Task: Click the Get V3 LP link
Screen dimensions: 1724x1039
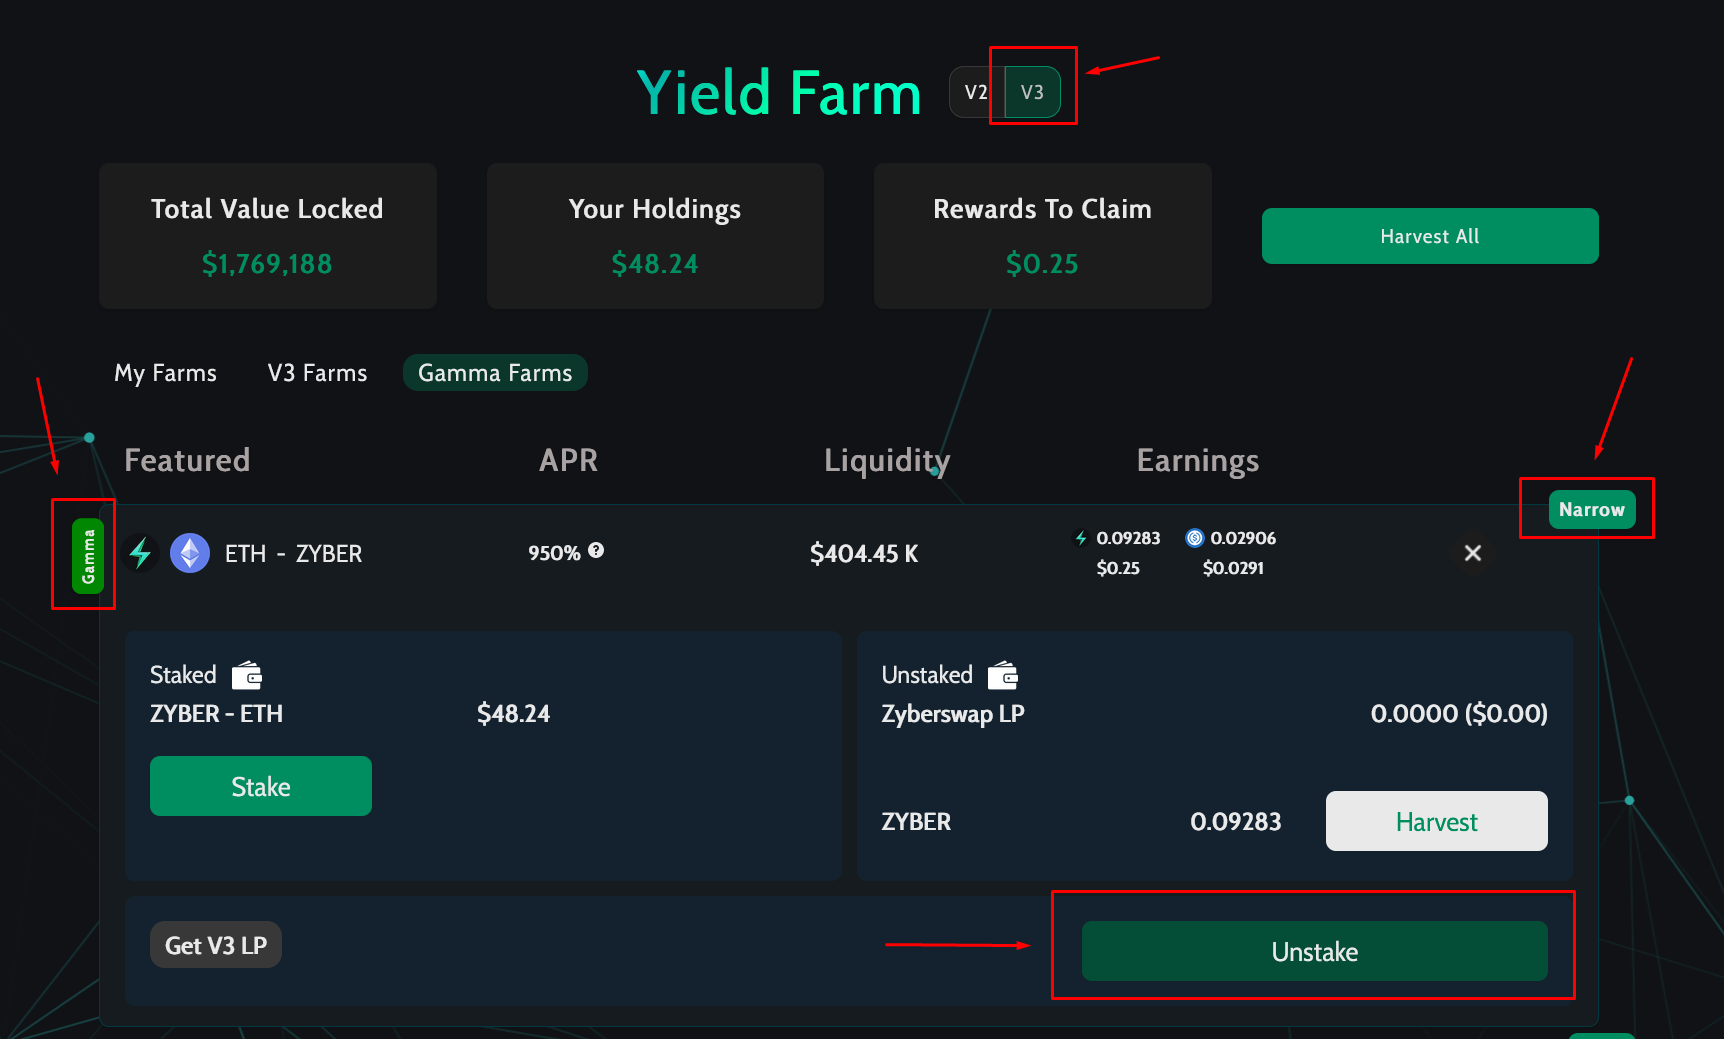Action: pyautogui.click(x=216, y=945)
